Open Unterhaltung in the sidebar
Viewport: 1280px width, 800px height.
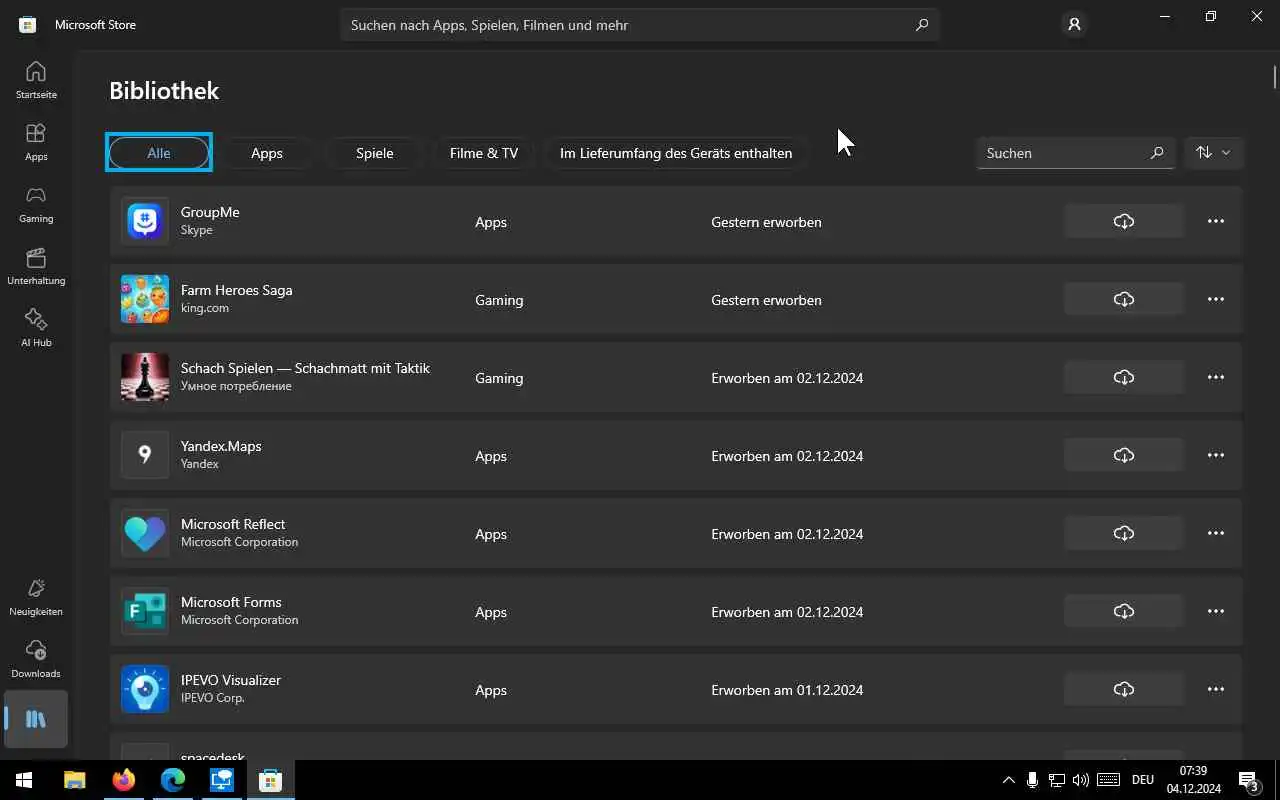click(36, 266)
